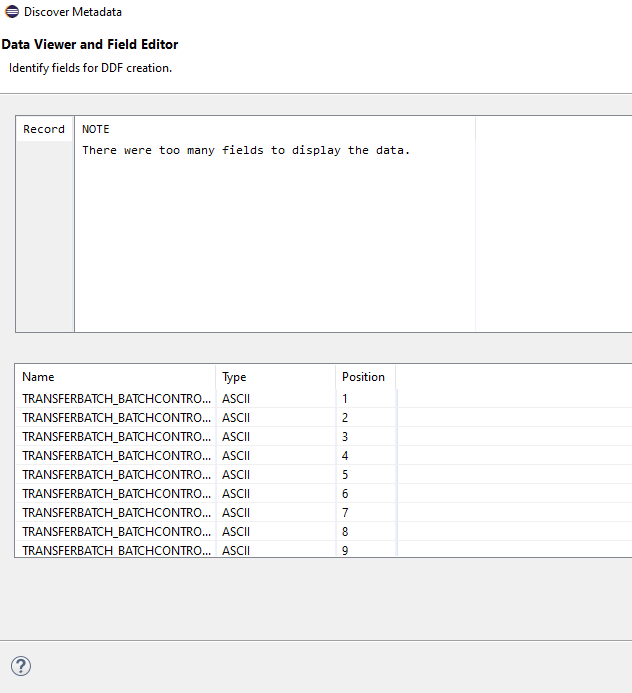The image size is (632, 693).
Task: Select the field row at position 7
Action: pos(324,513)
